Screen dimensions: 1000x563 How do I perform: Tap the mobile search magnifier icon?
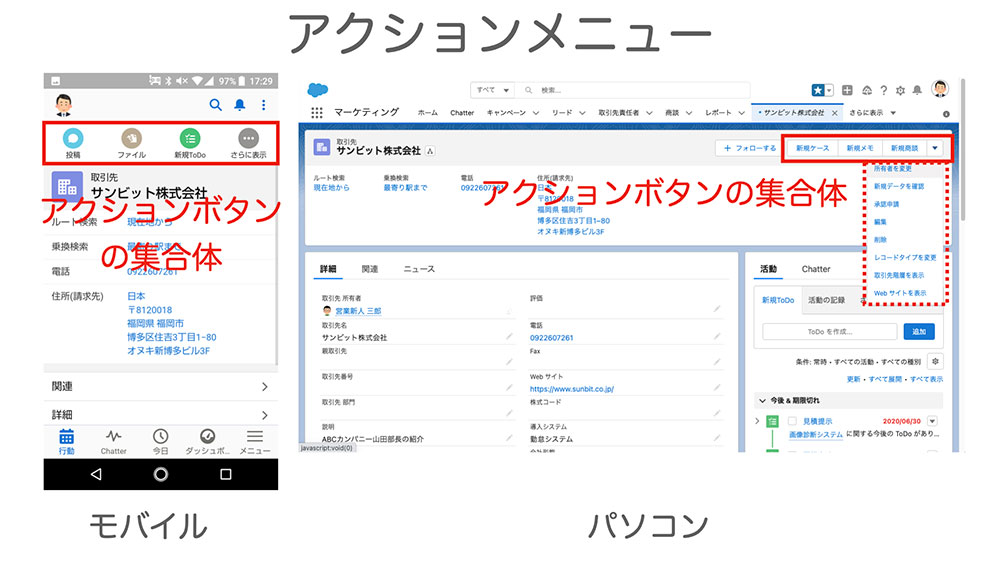point(216,105)
